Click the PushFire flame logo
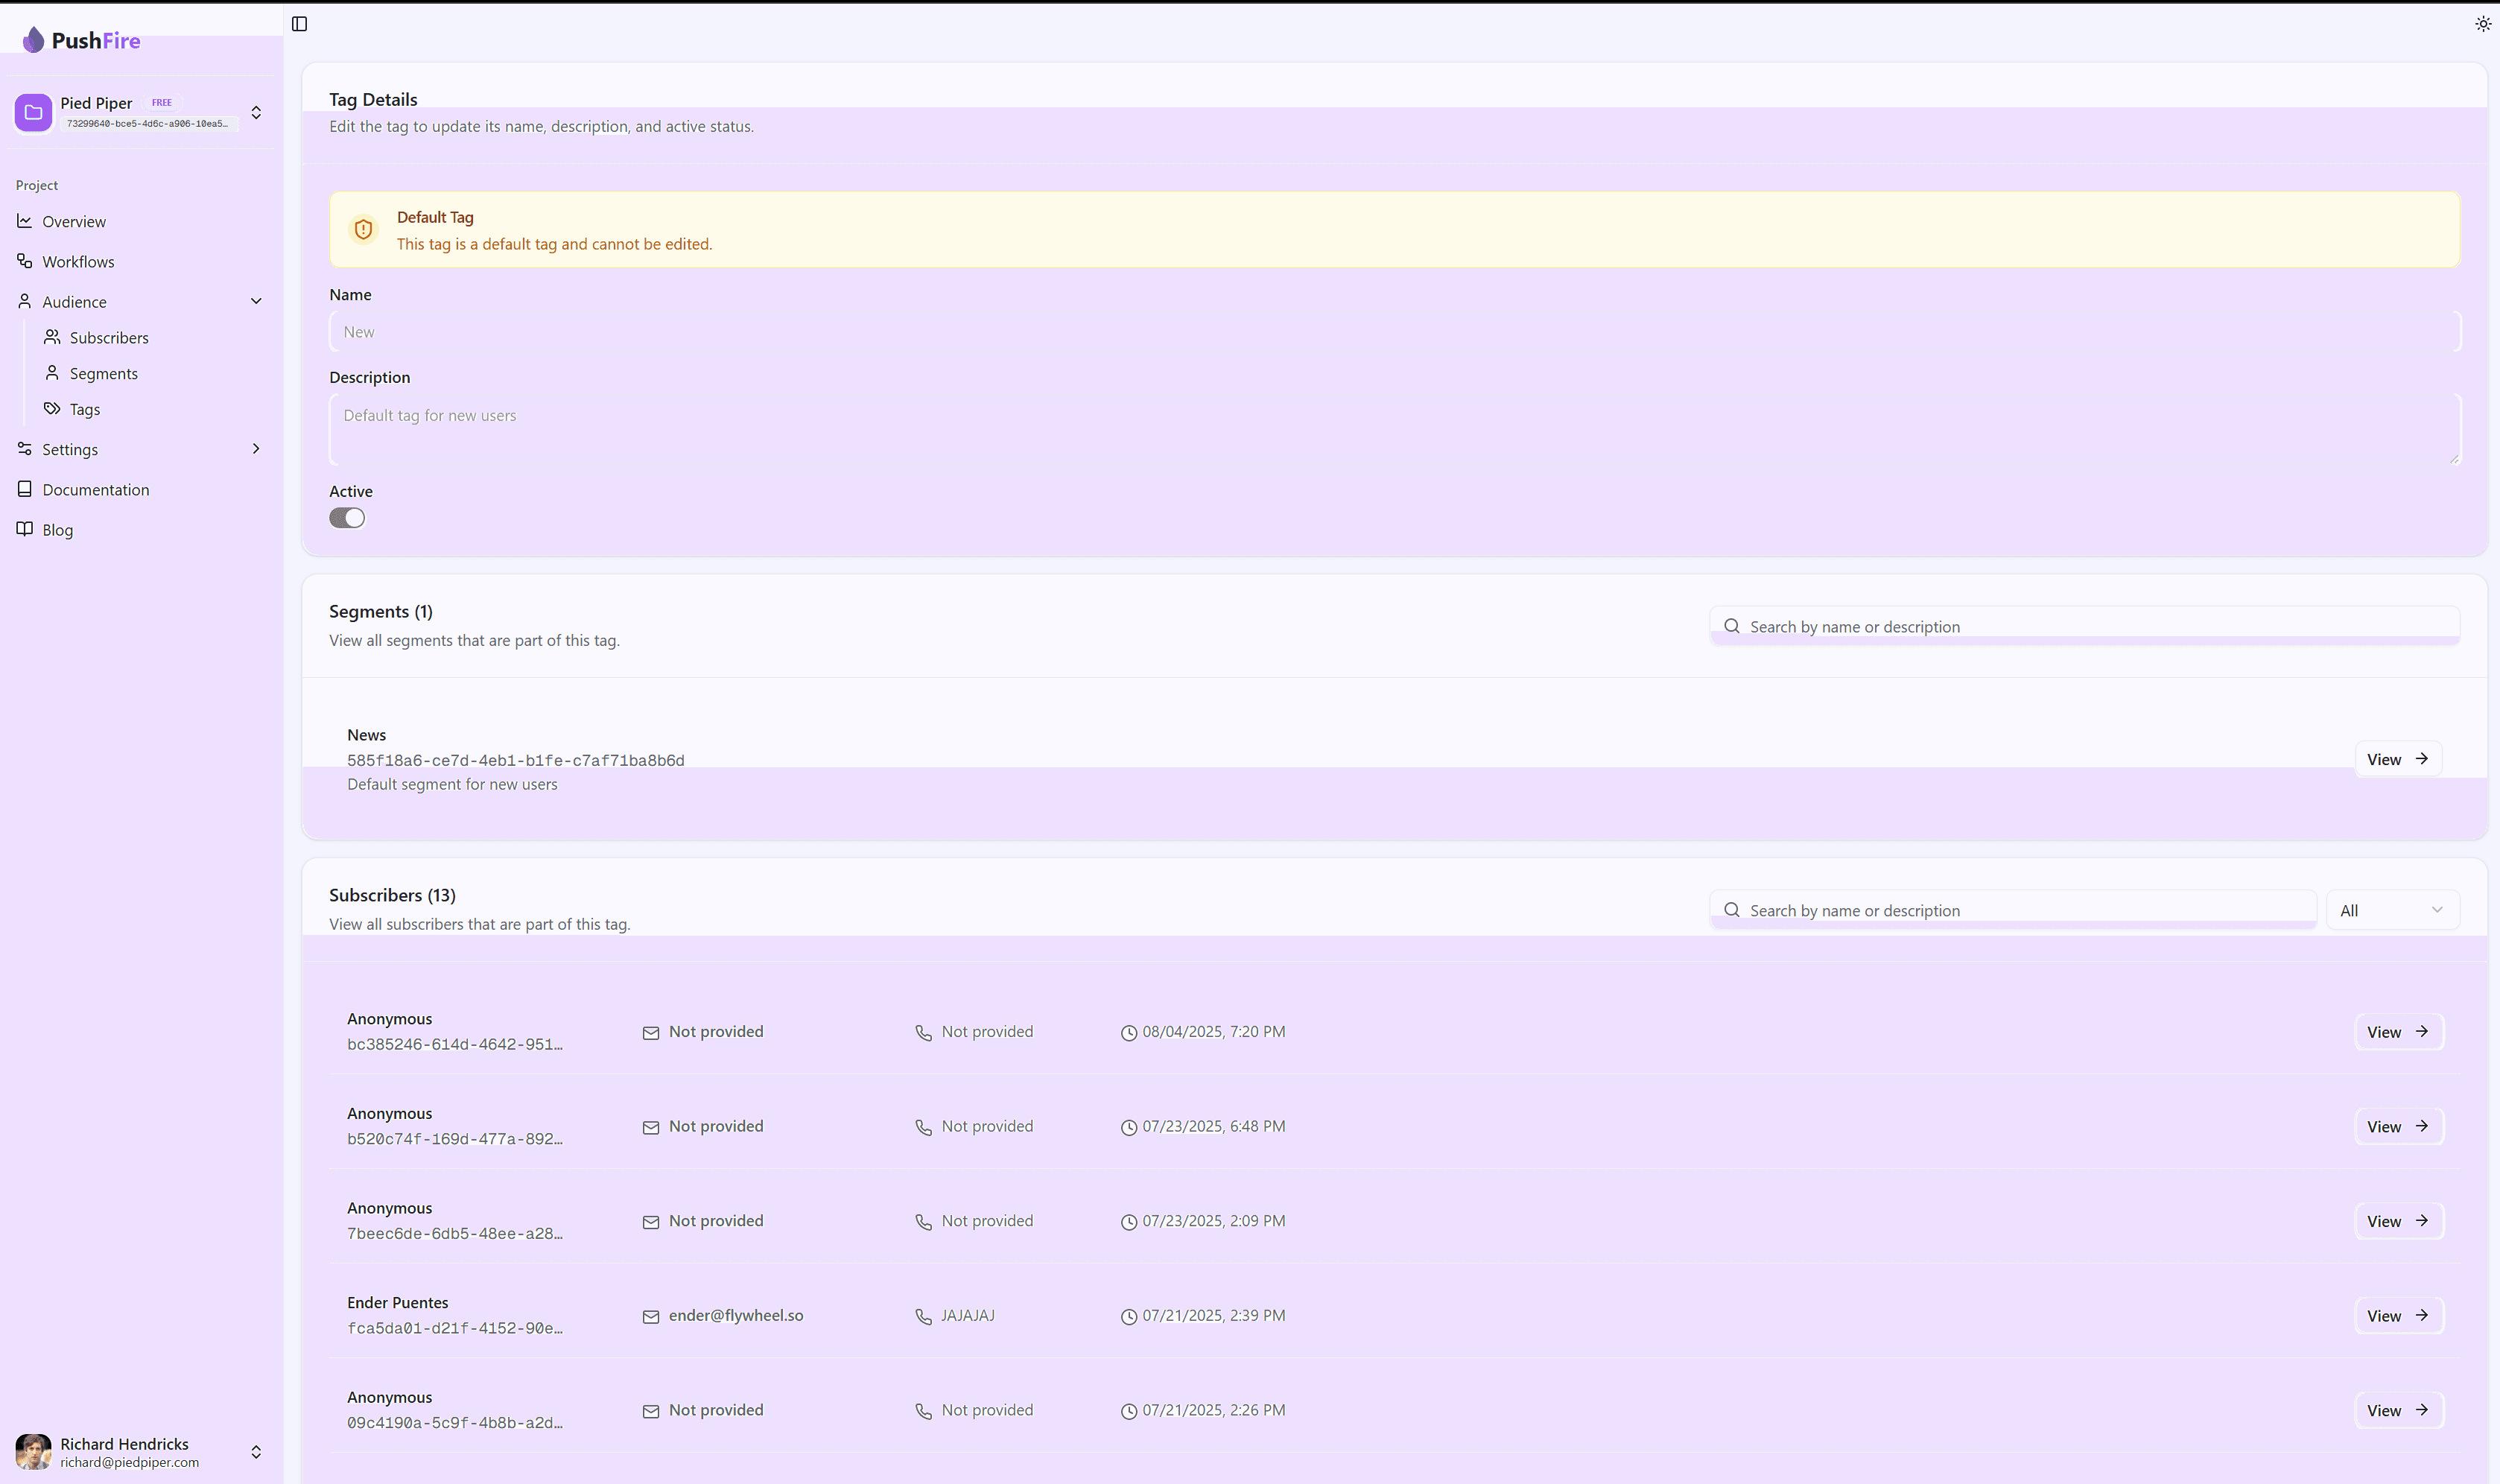This screenshot has height=1484, width=2500. tap(33, 40)
